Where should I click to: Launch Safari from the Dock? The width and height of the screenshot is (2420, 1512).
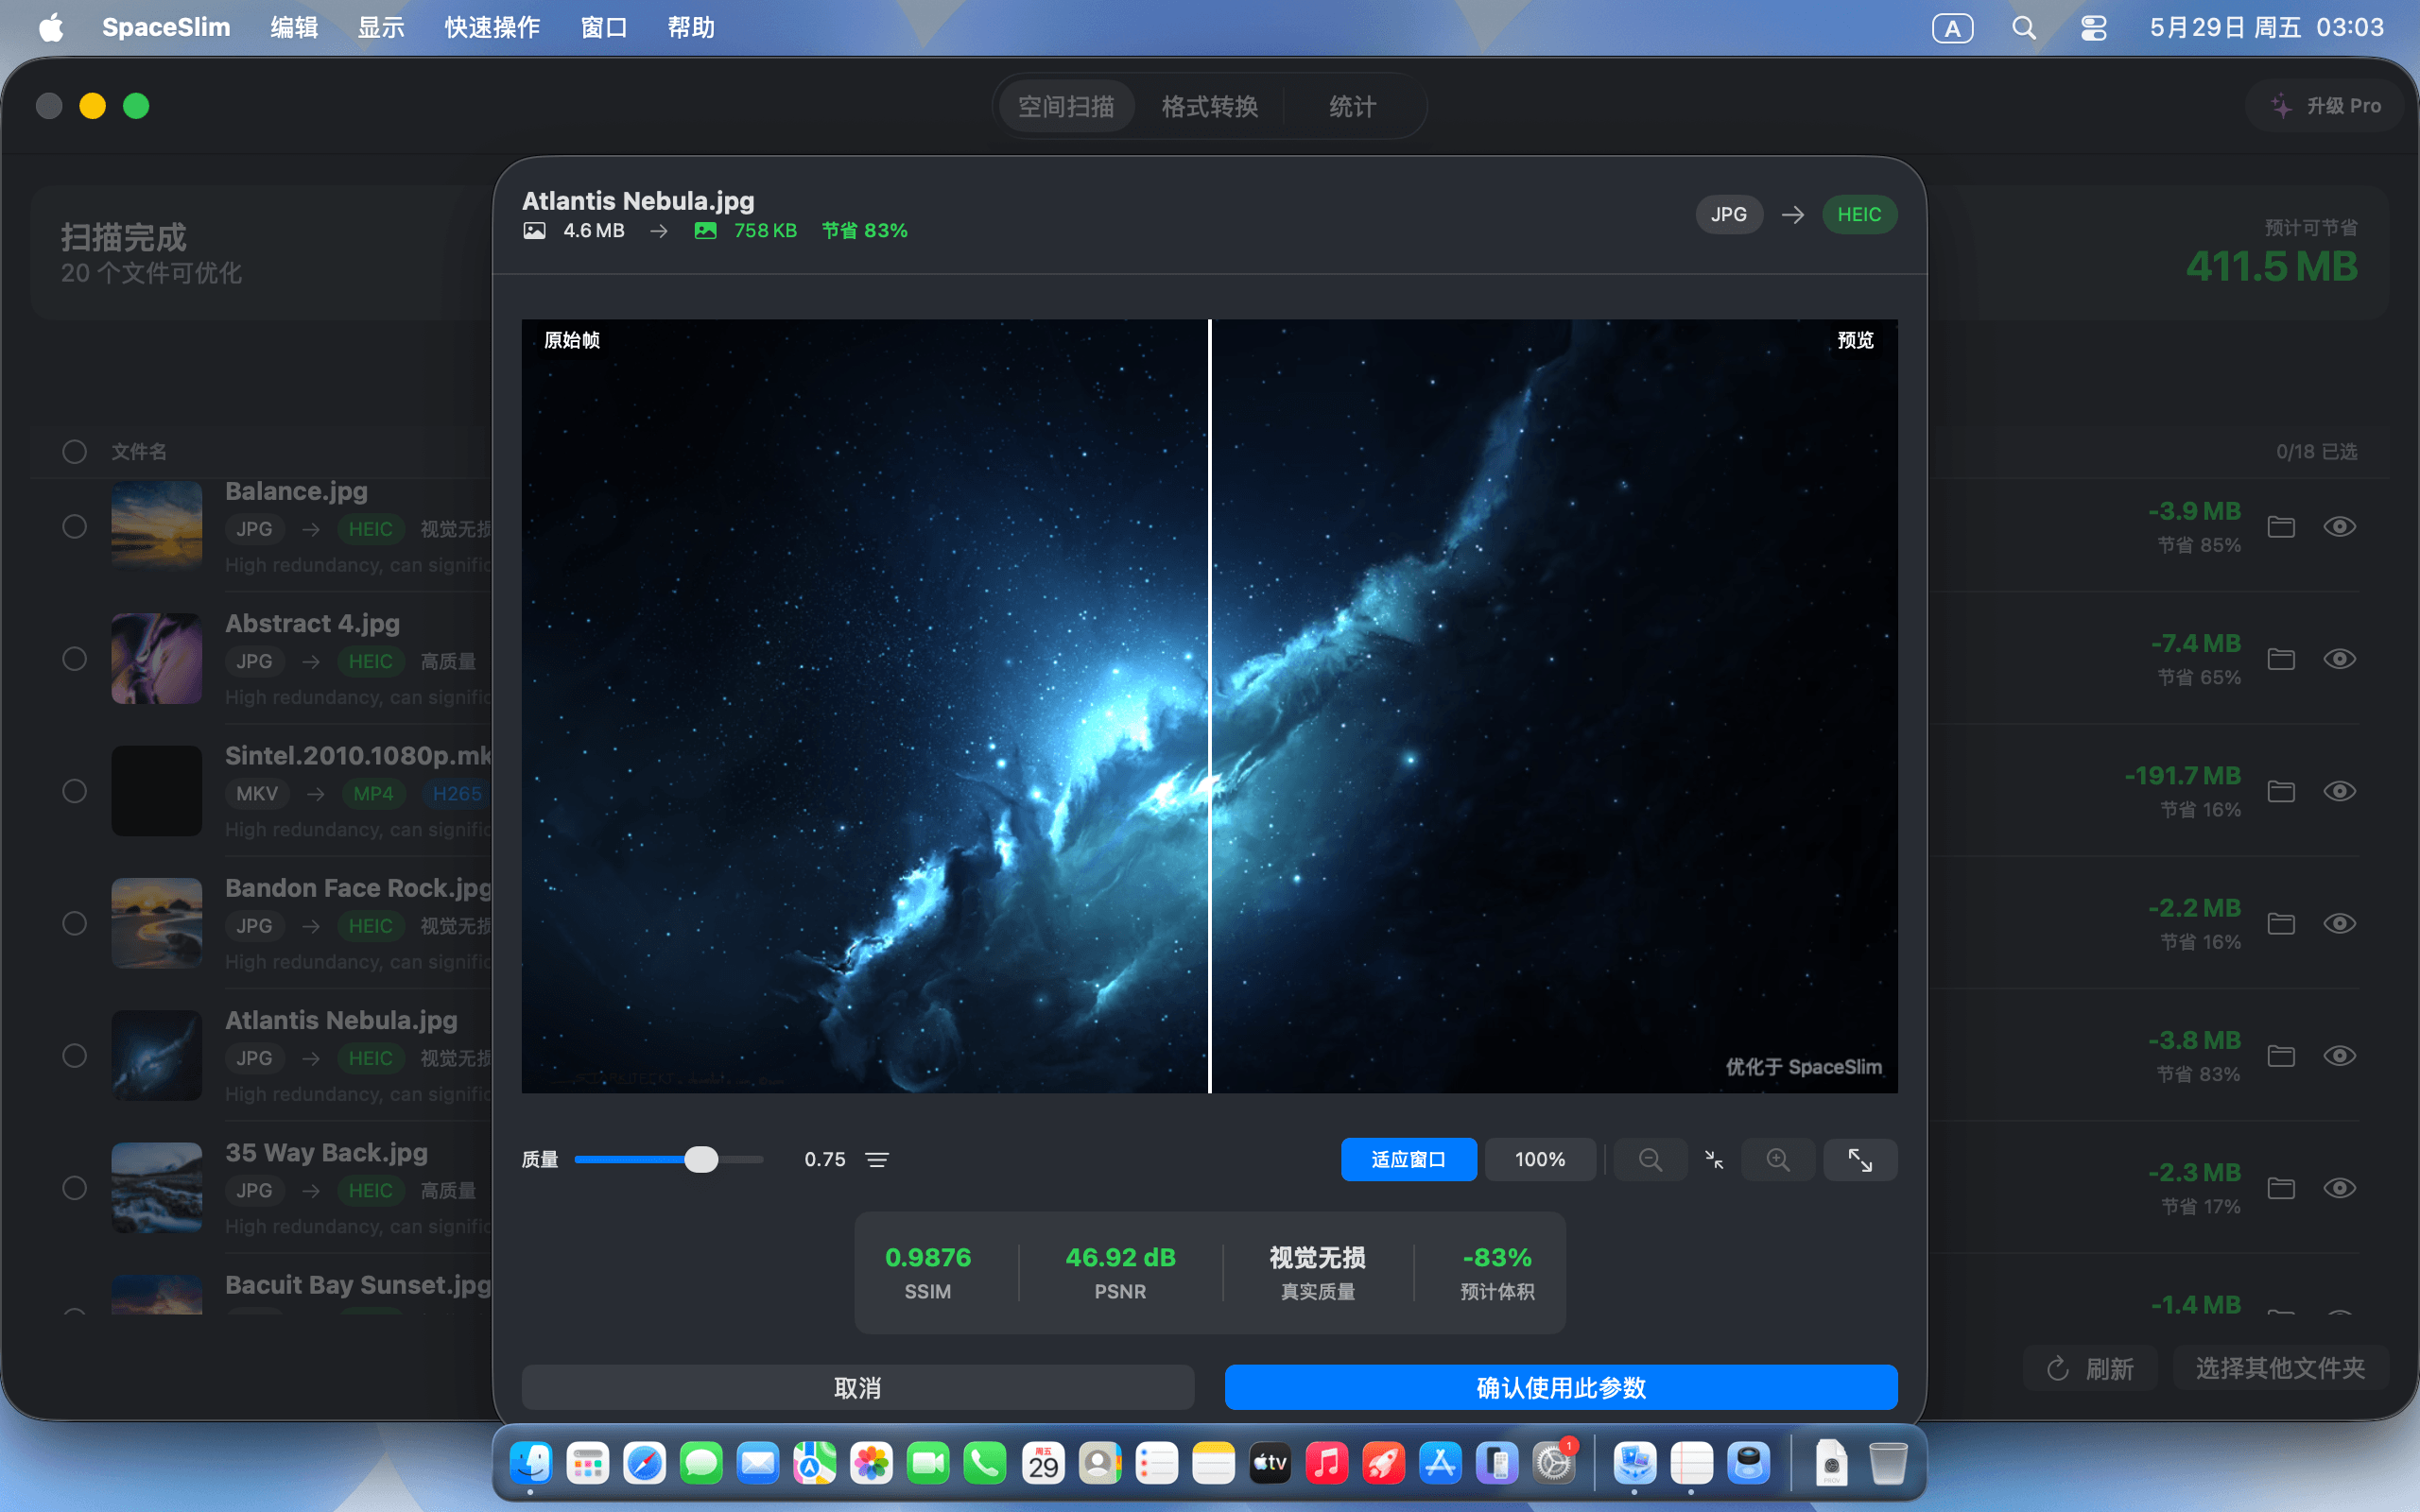644,1464
